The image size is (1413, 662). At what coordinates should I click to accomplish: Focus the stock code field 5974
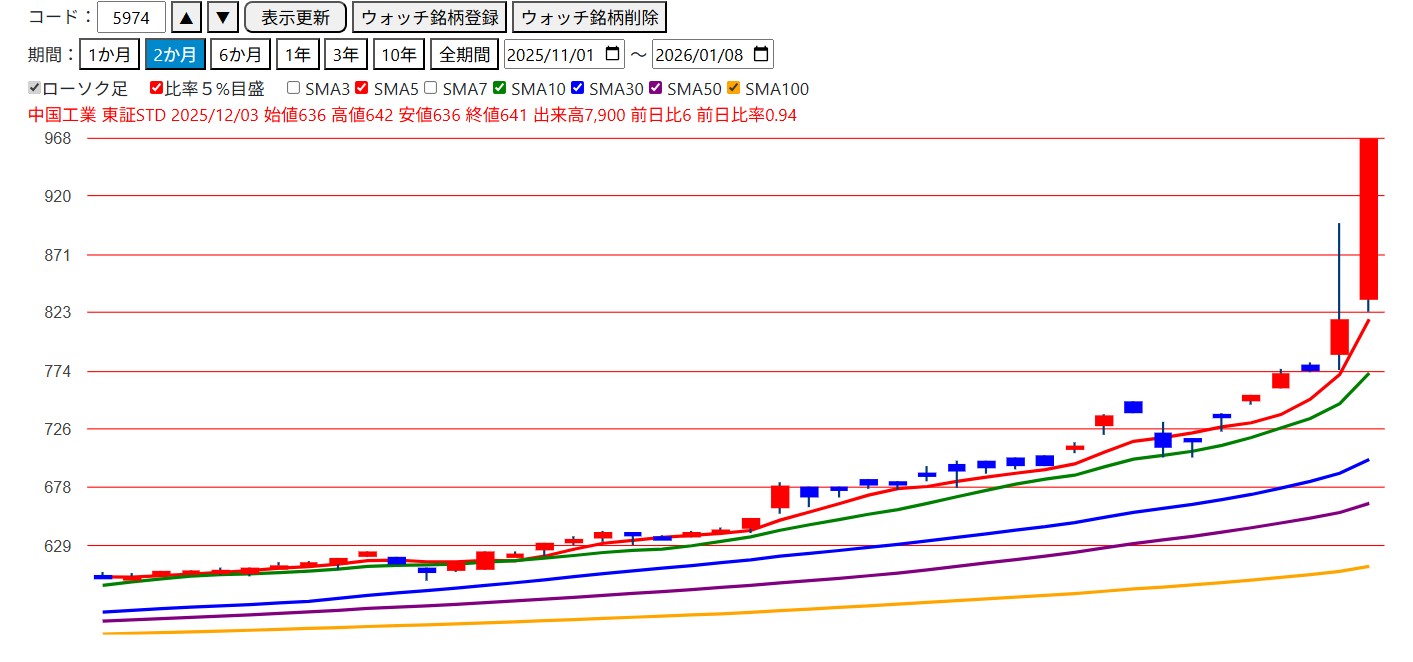click(x=131, y=17)
